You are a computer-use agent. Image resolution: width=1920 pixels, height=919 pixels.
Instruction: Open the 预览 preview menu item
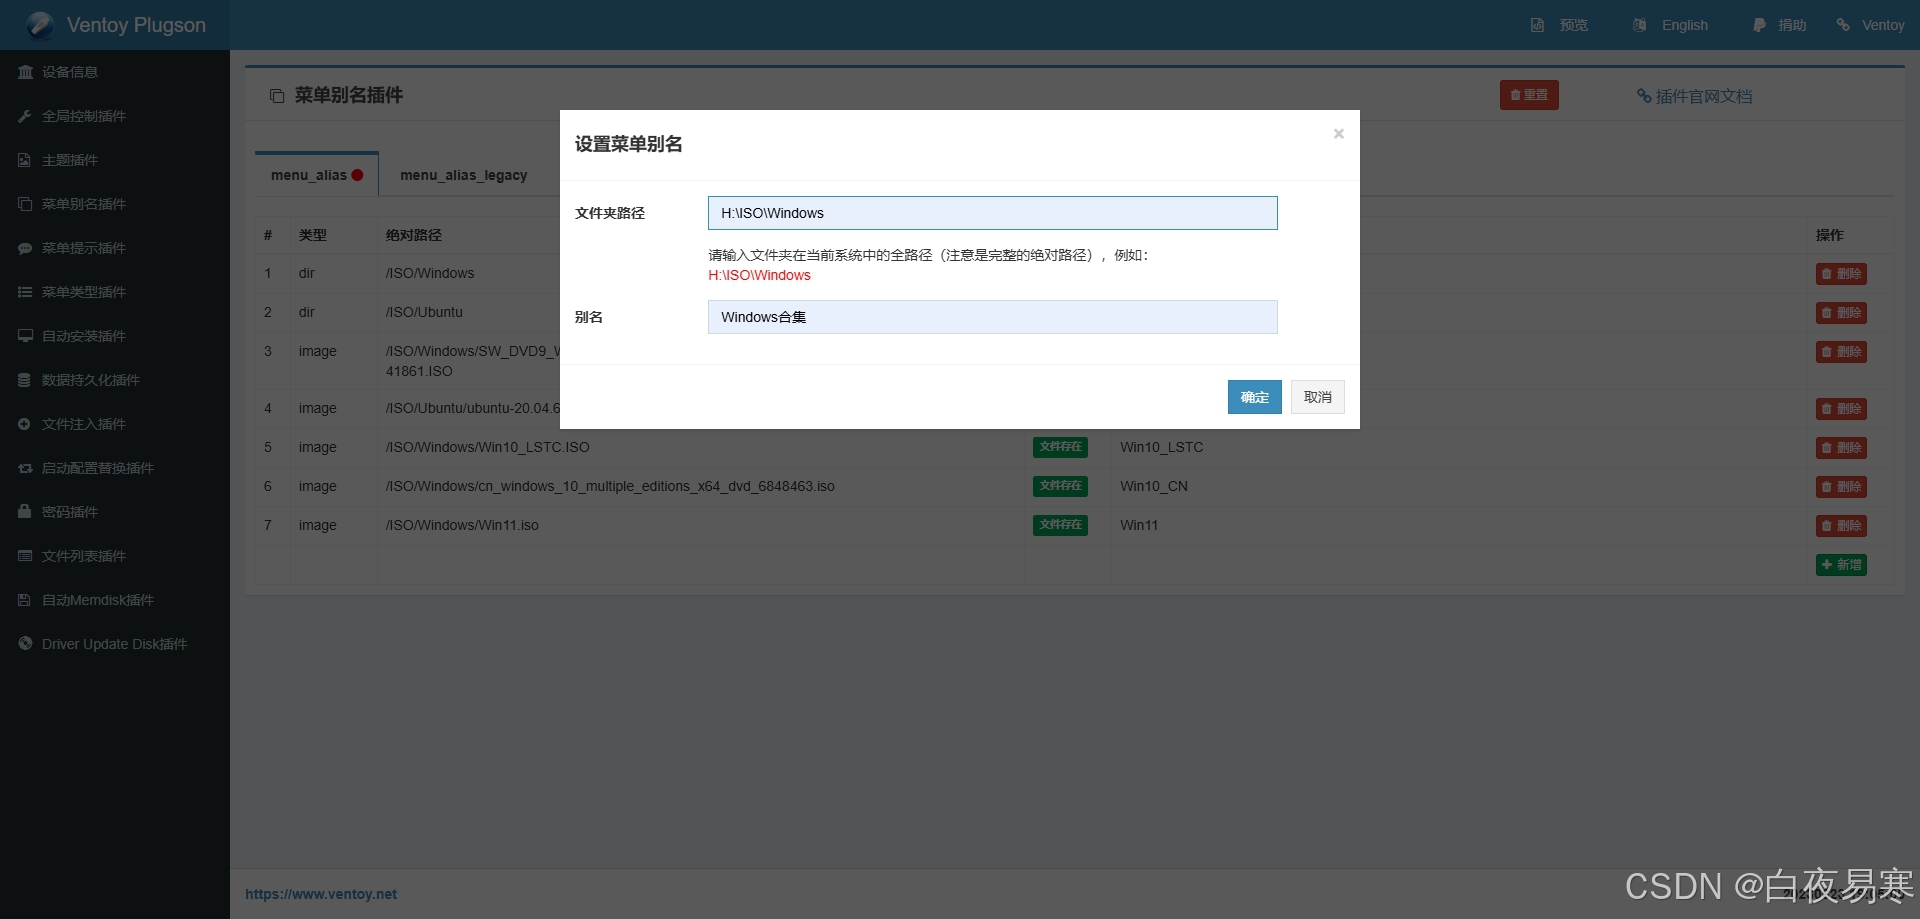pos(1573,25)
